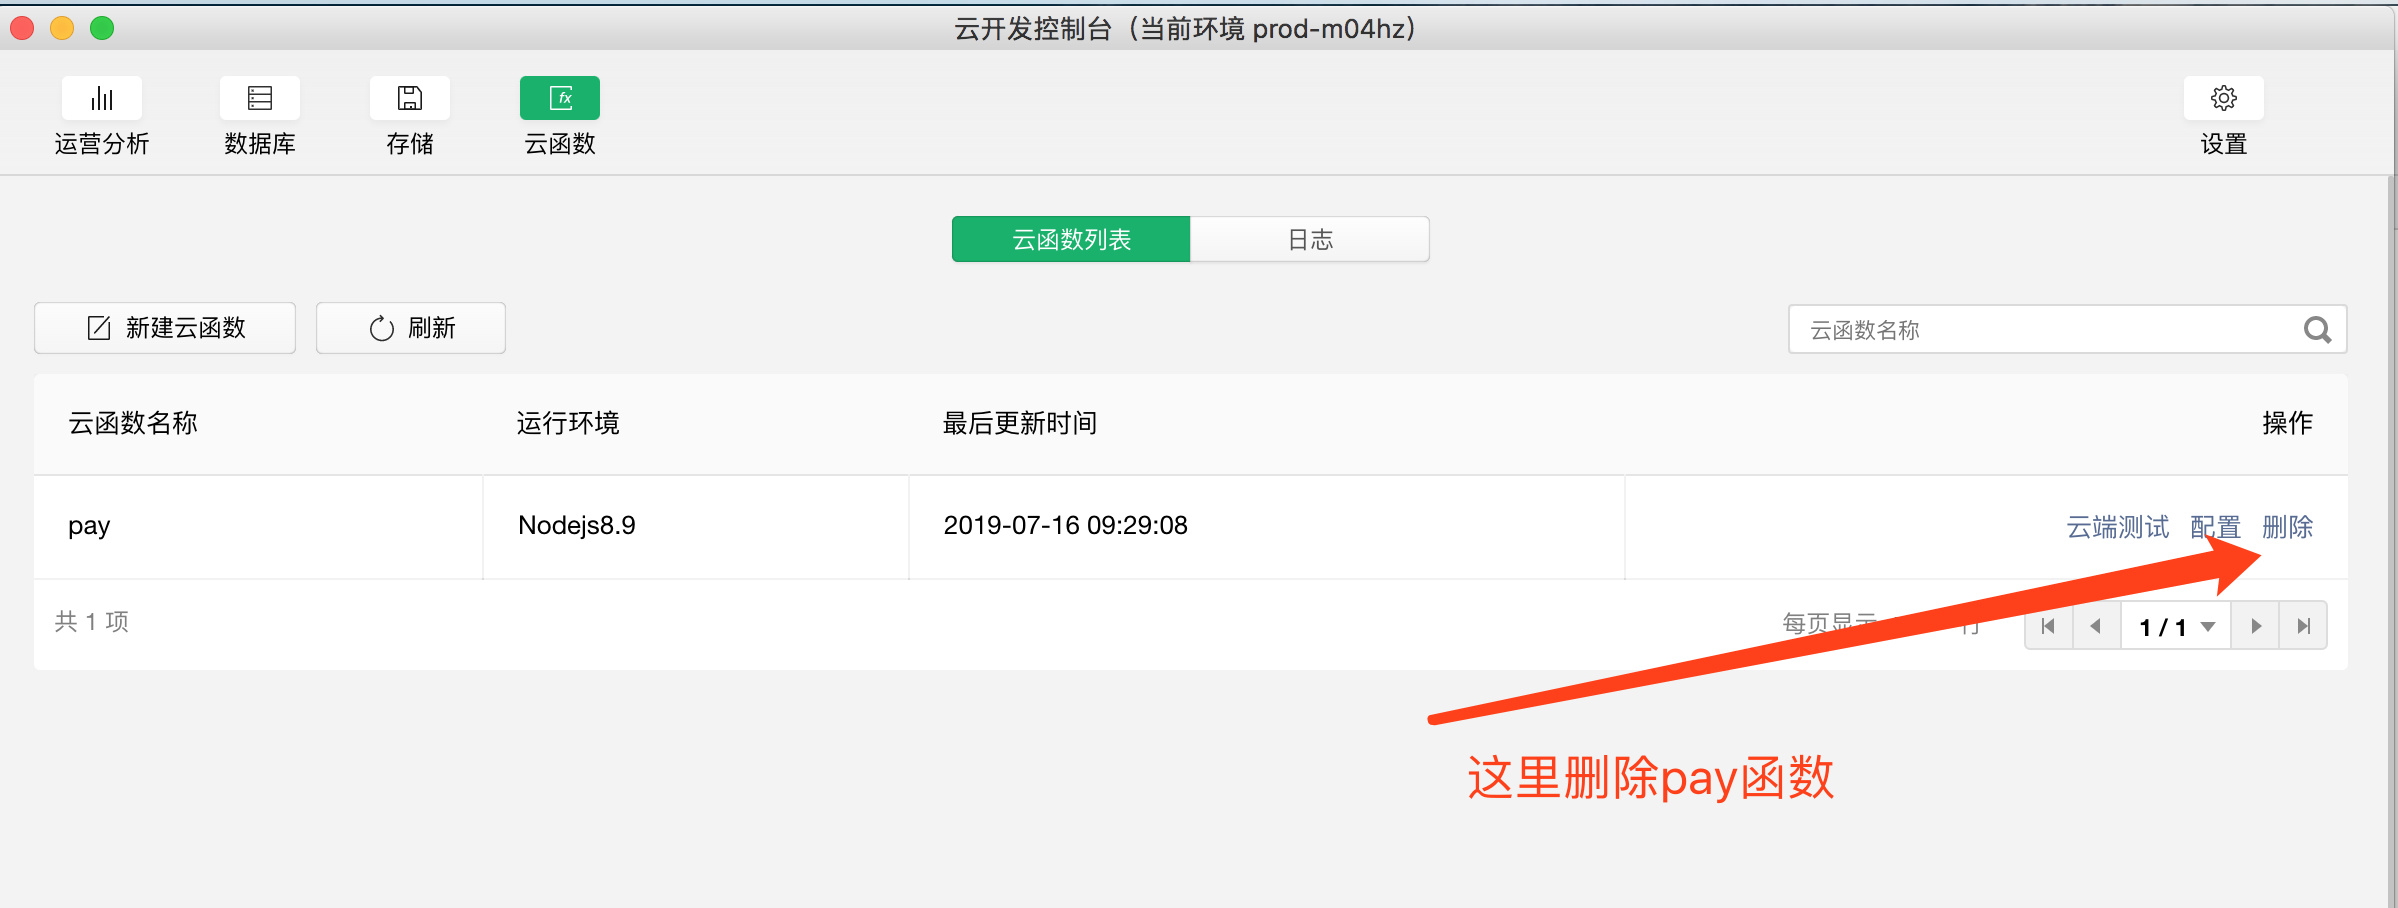Switch to the 日志 logs tab

[x=1310, y=239]
